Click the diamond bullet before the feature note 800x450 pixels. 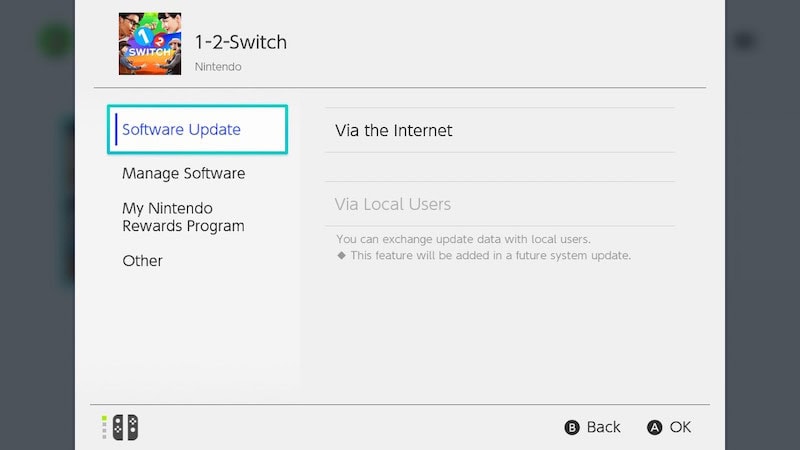341,255
